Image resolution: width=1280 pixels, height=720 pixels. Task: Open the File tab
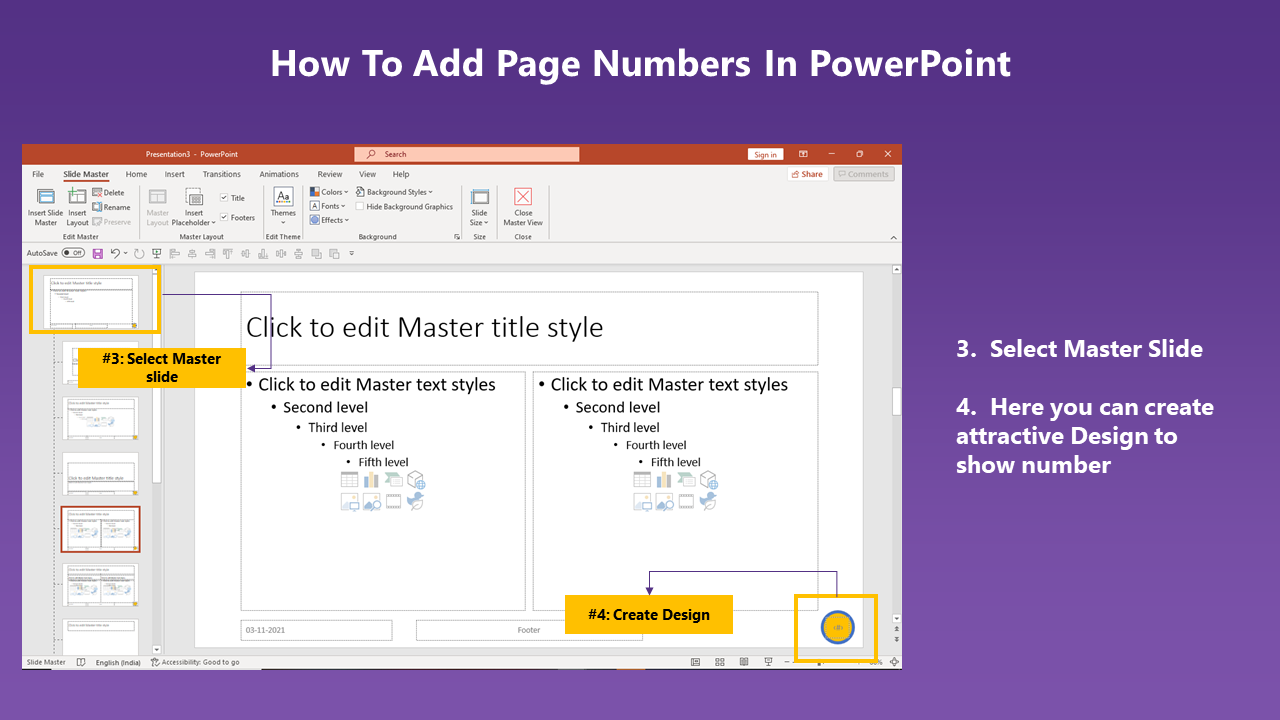[38, 174]
